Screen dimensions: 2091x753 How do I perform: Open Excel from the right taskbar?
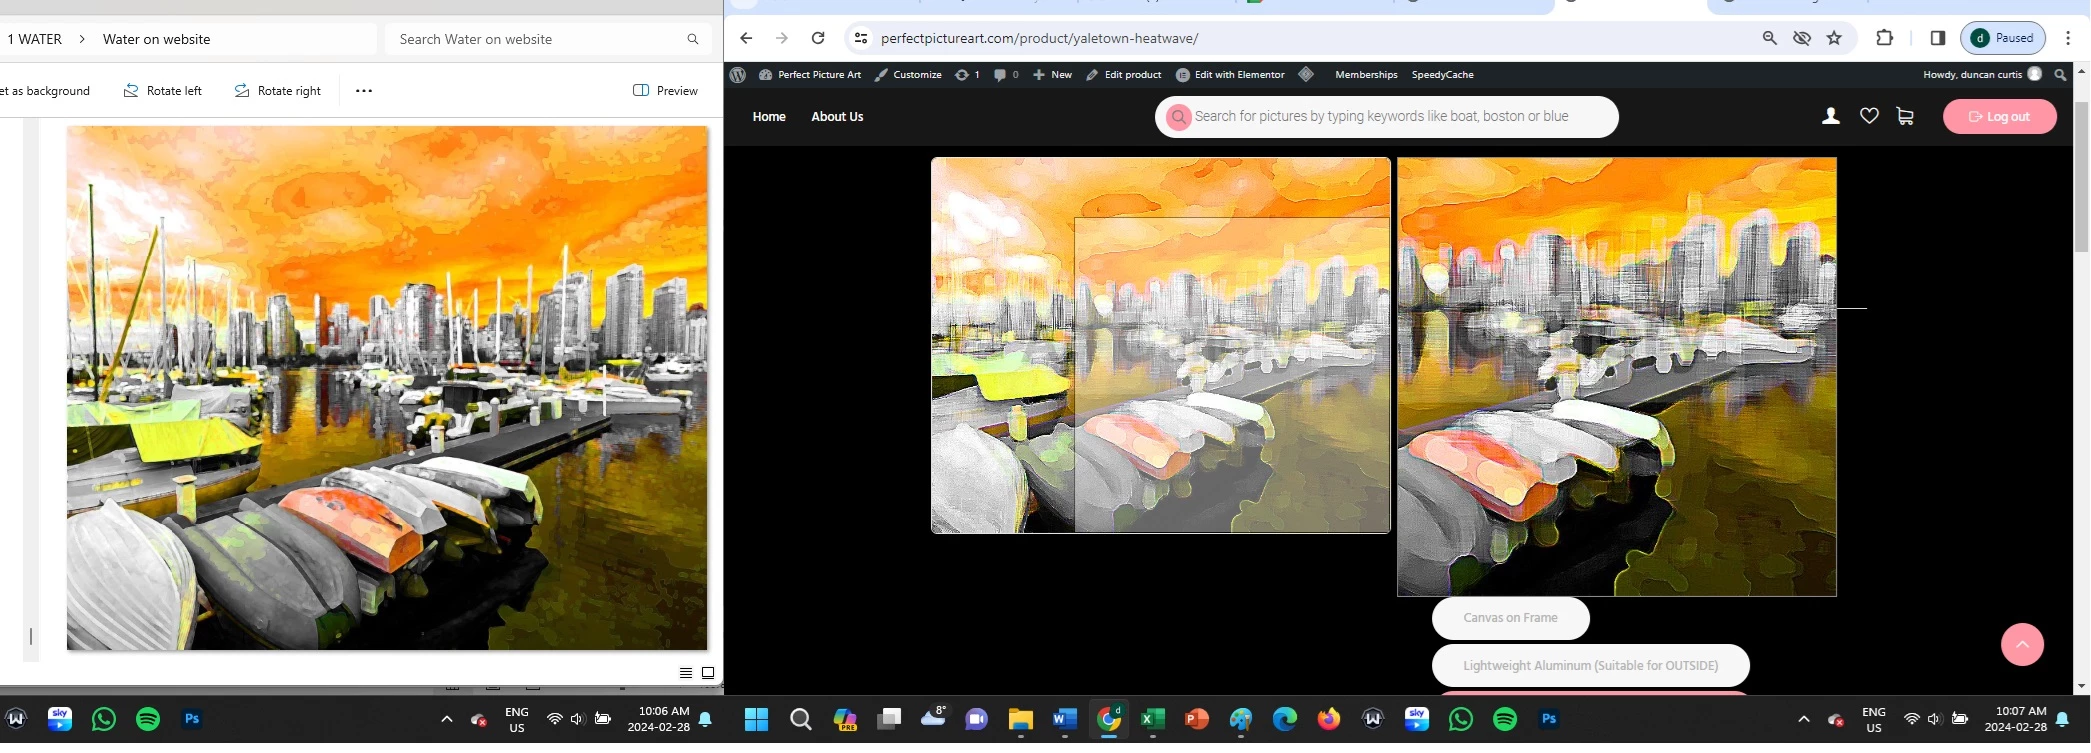1153,719
